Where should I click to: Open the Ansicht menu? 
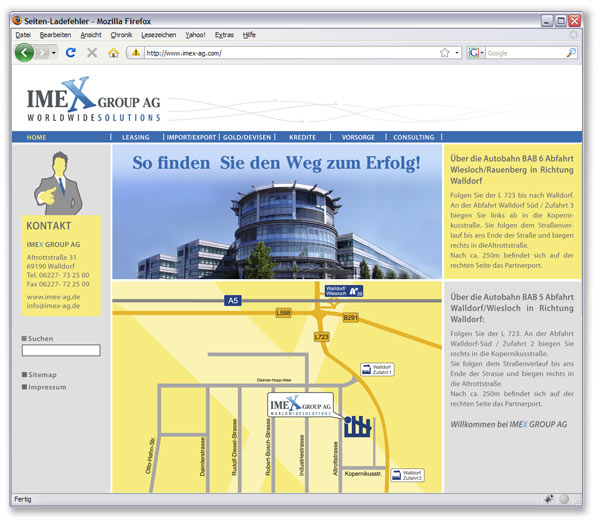[91, 35]
